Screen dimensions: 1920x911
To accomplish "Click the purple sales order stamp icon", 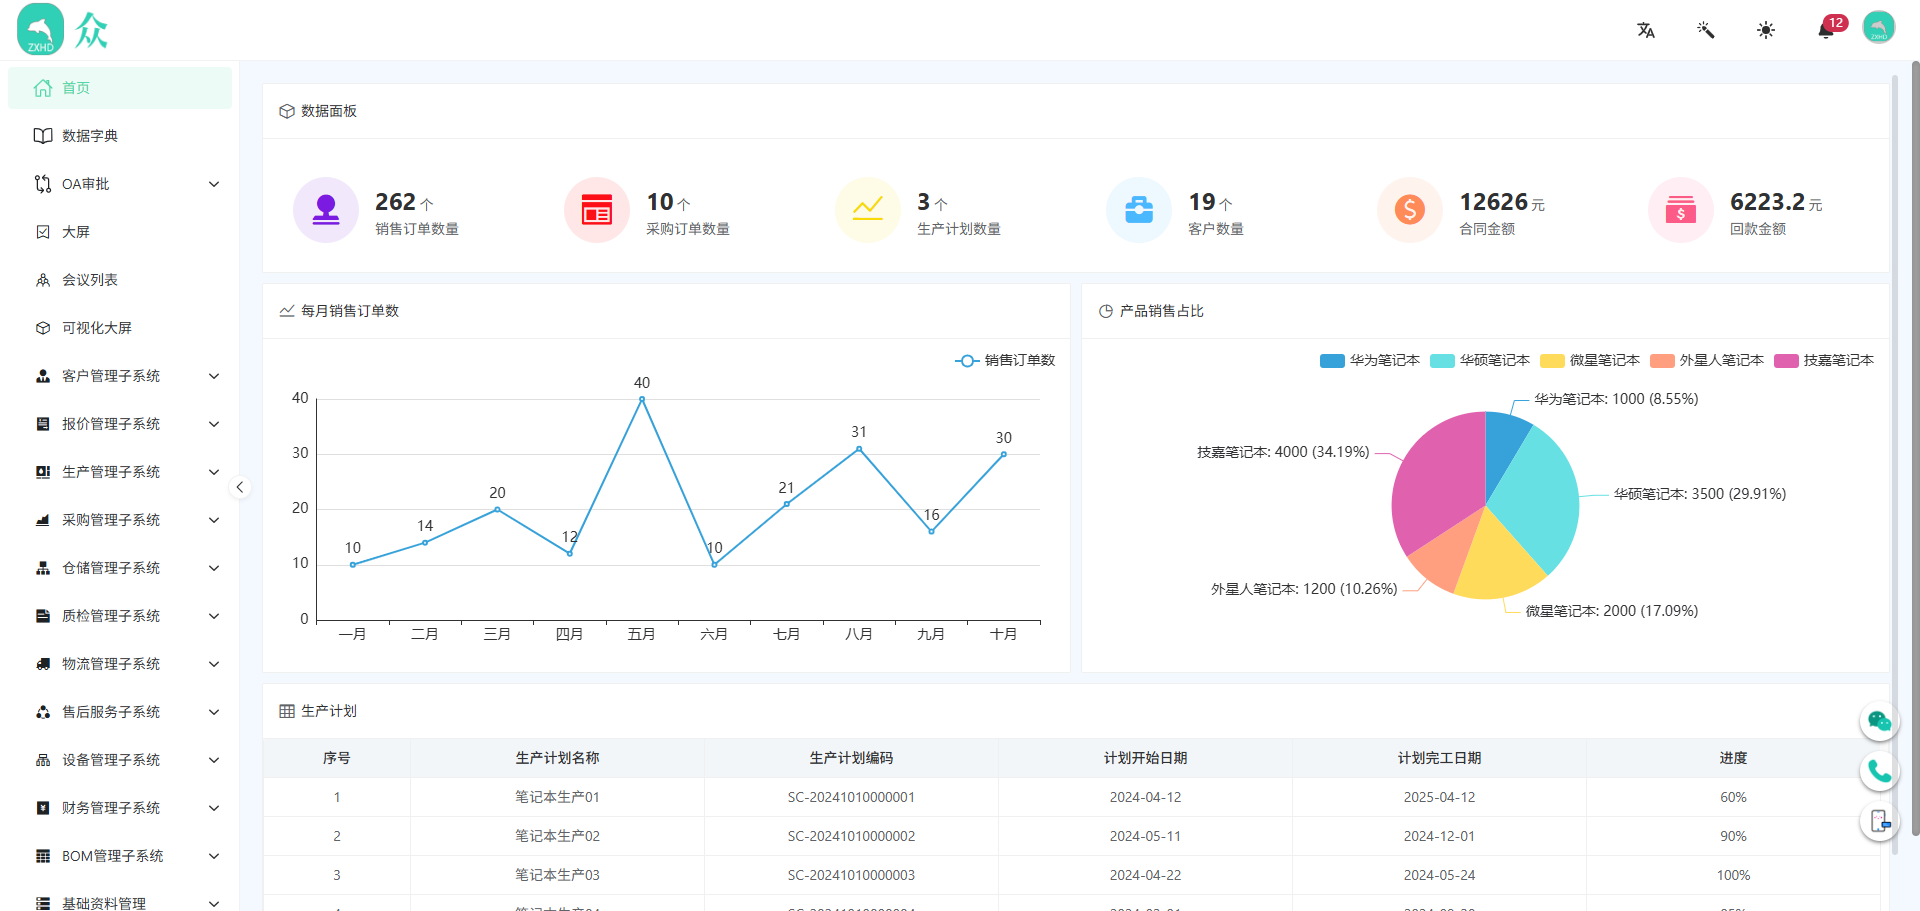I will point(326,210).
